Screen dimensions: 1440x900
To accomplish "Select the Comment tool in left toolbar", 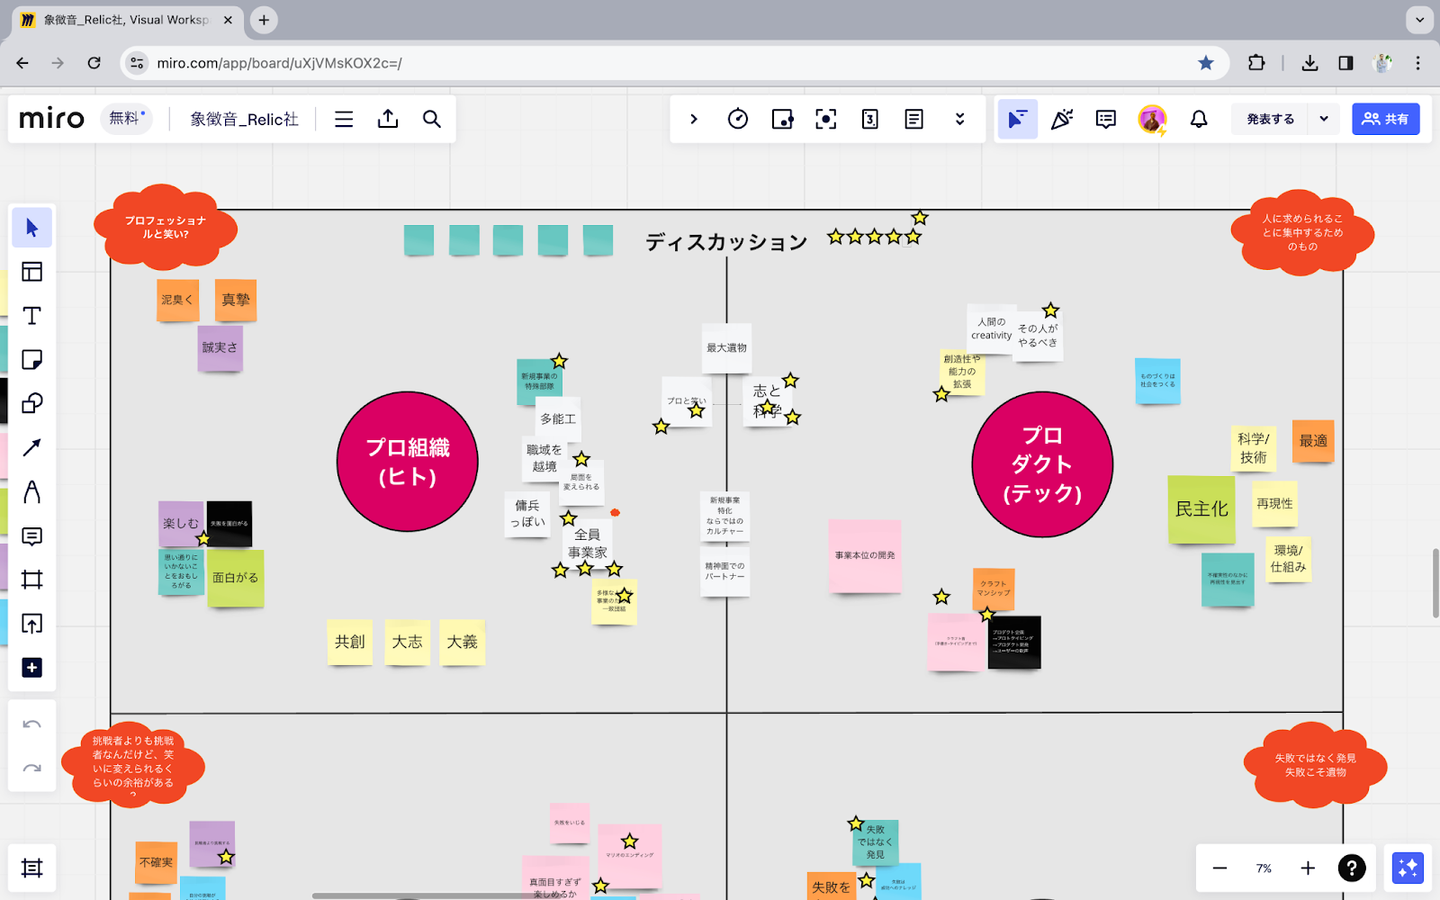I will click(32, 536).
